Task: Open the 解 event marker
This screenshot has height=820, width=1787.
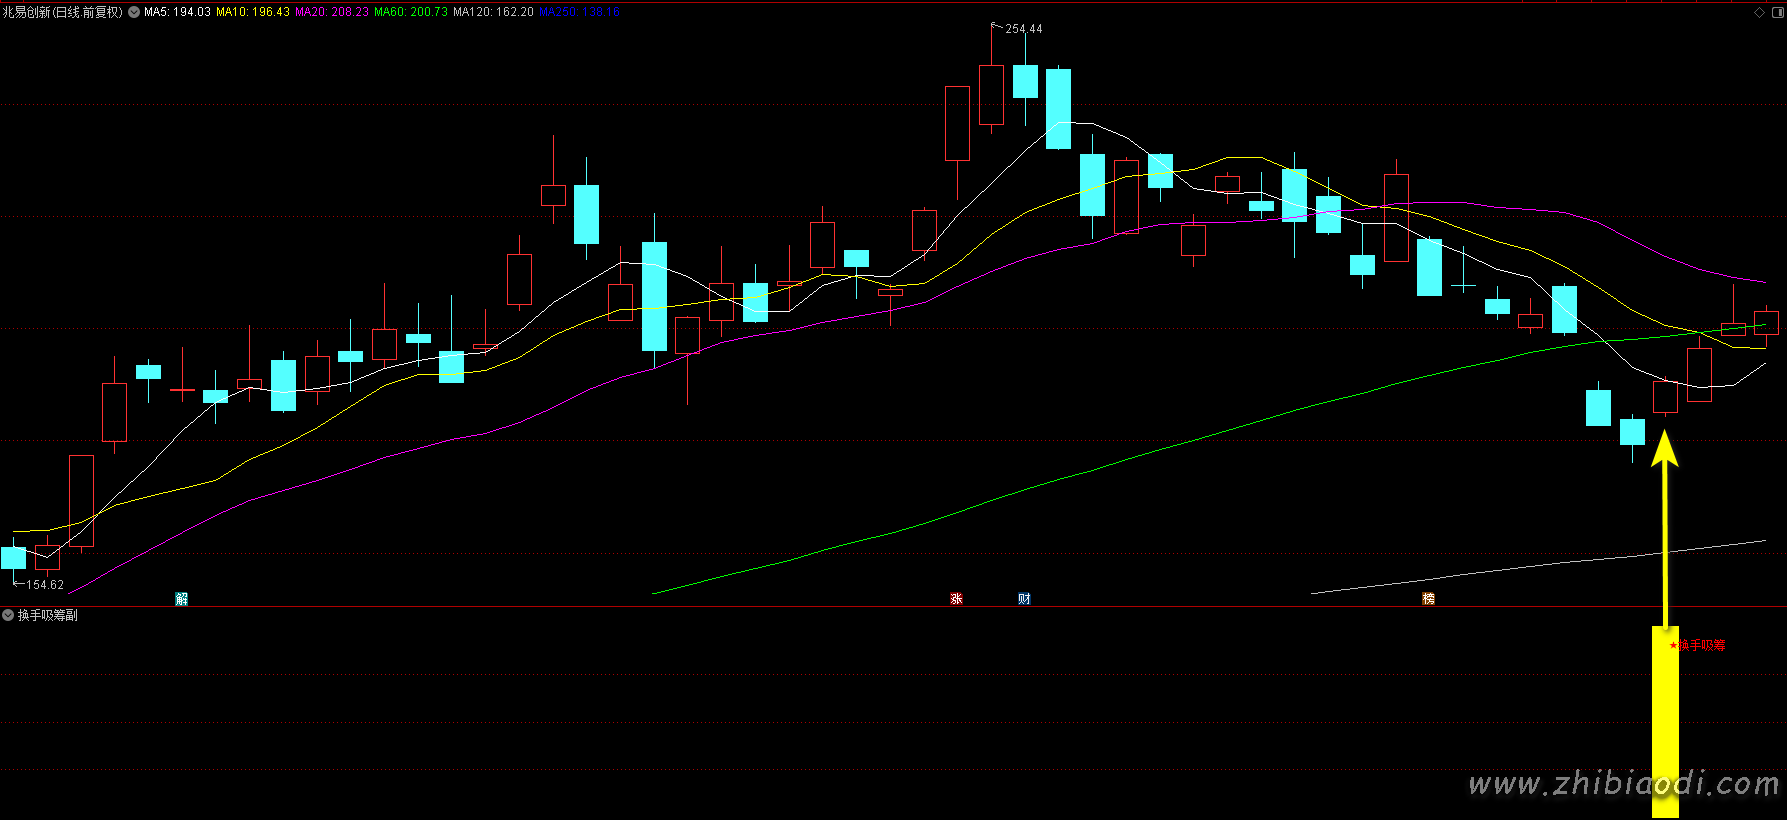Action: (181, 599)
